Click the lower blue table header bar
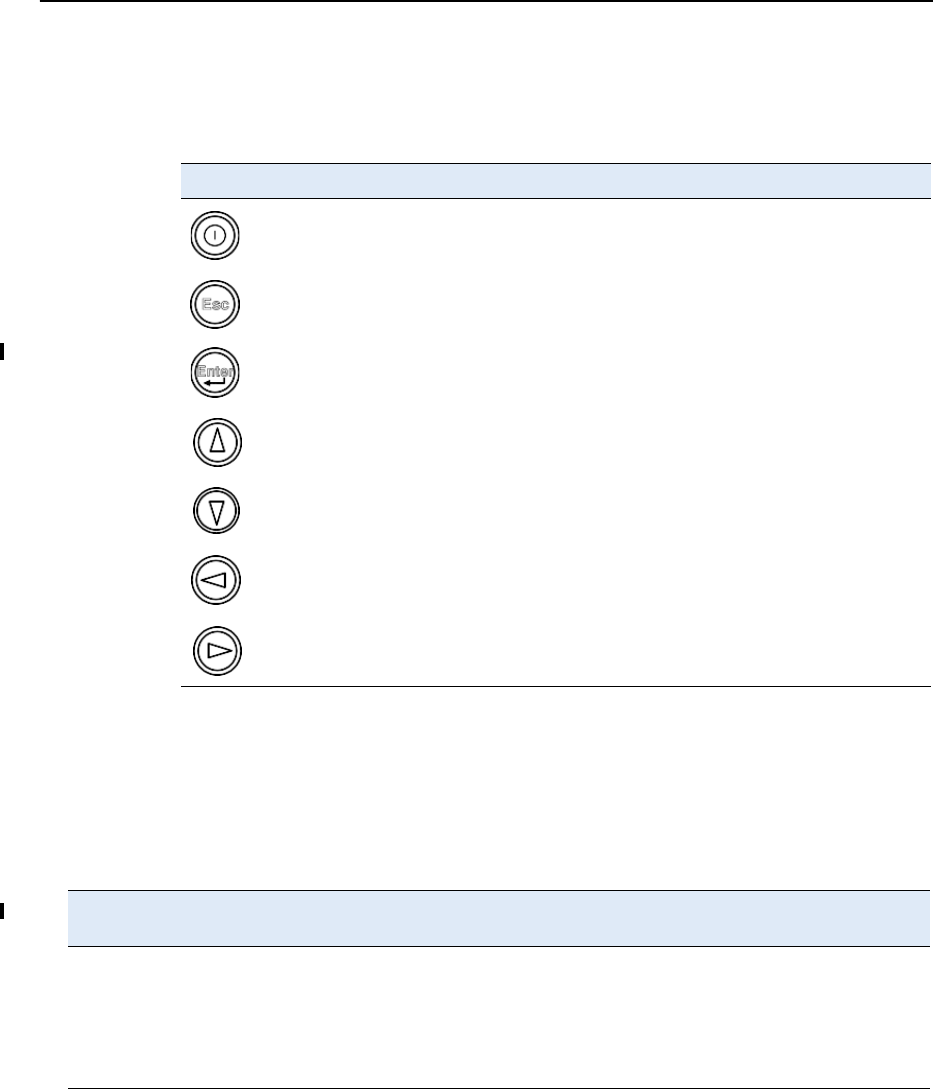Screen dimensions: 933x1089 pyautogui.click(x=498, y=918)
